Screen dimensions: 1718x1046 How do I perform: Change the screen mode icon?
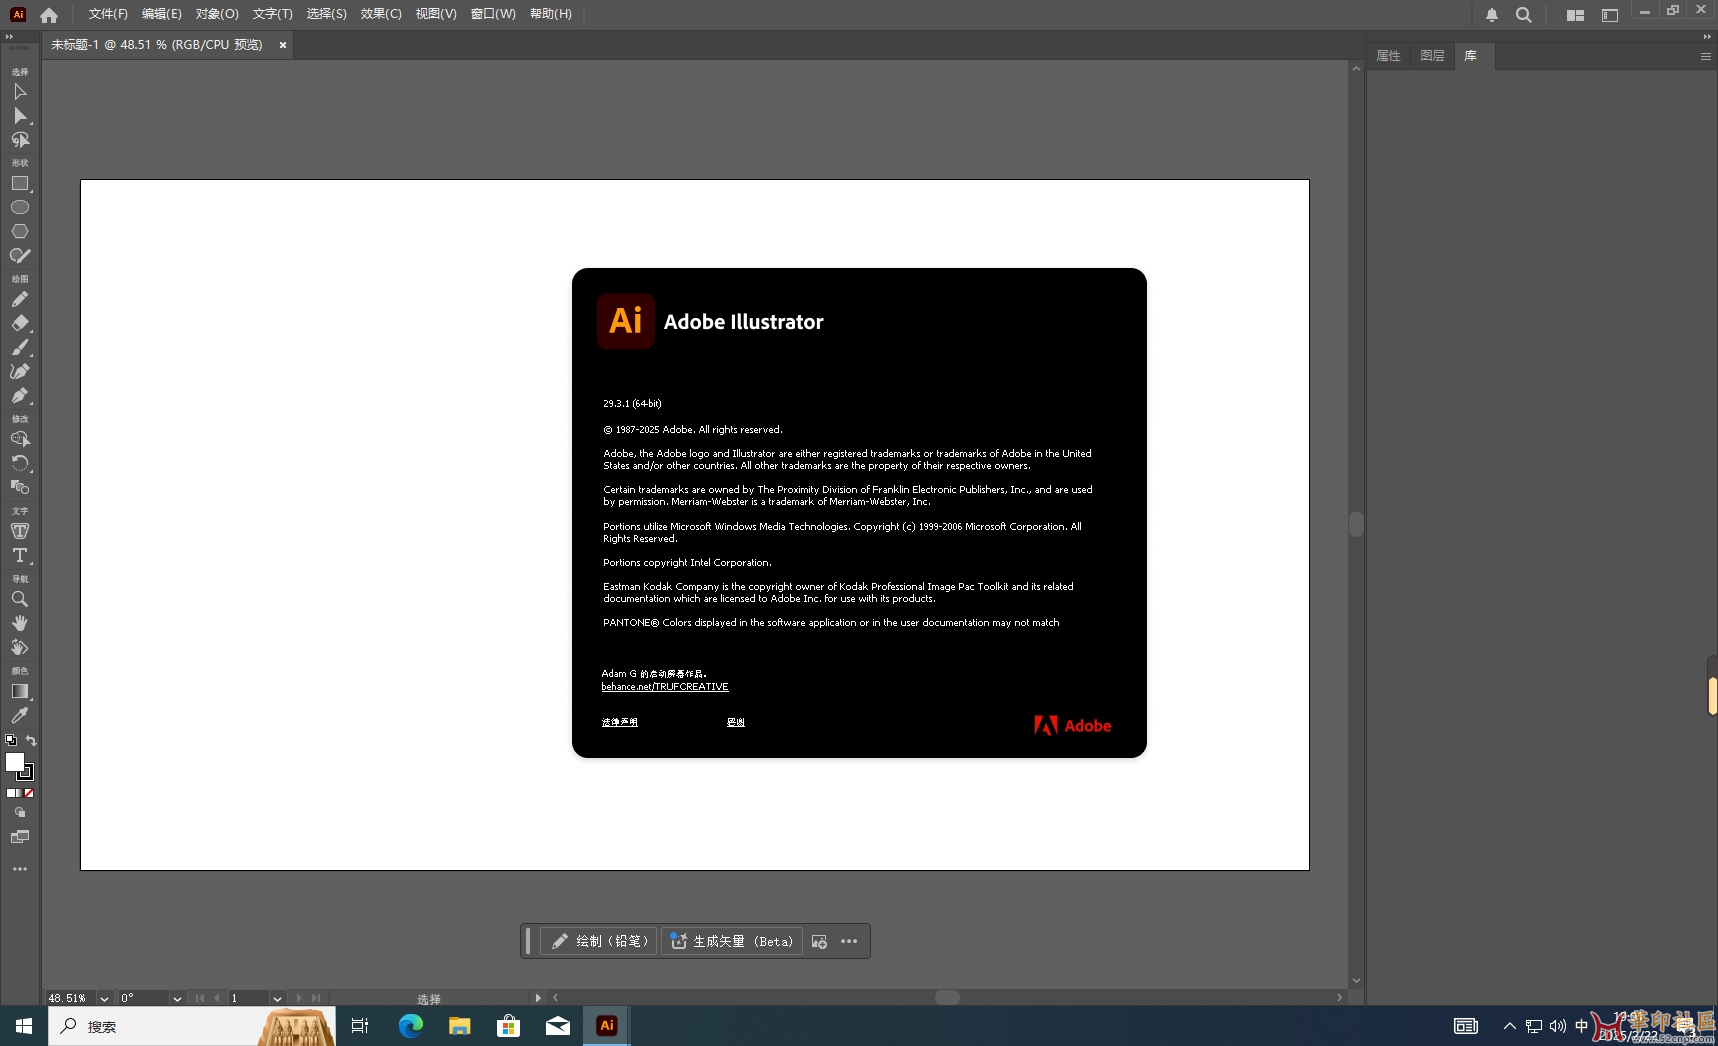[20, 837]
